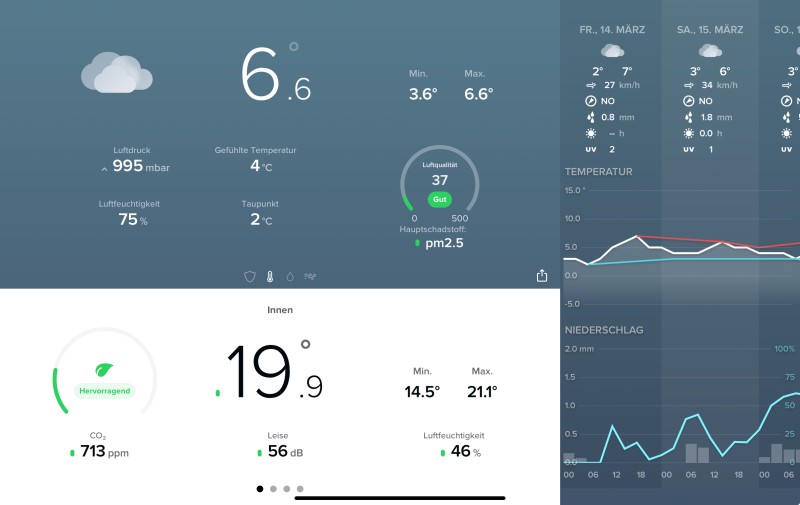The image size is (800, 505).
Task: Tap the Hervorragend air quality badge
Action: coord(105,391)
